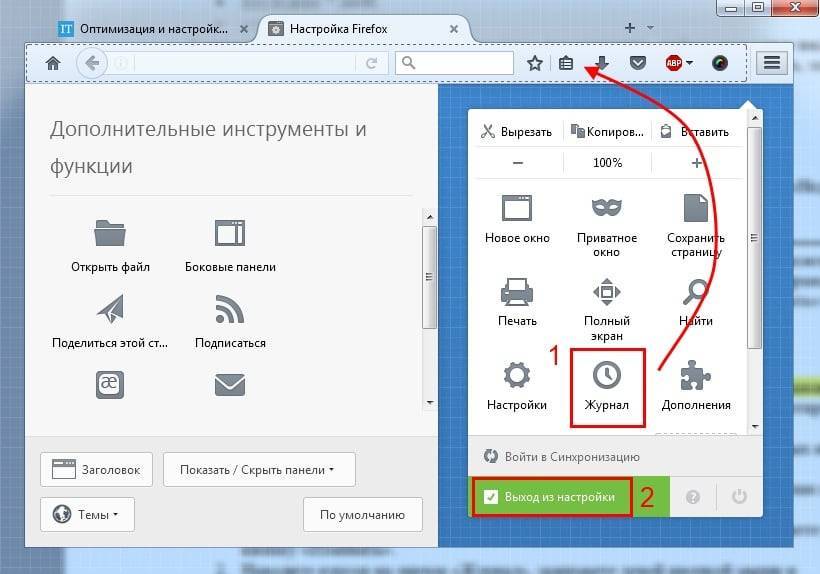The width and height of the screenshot is (820, 574).
Task: Open the Темы dropdown
Action: [x=87, y=514]
